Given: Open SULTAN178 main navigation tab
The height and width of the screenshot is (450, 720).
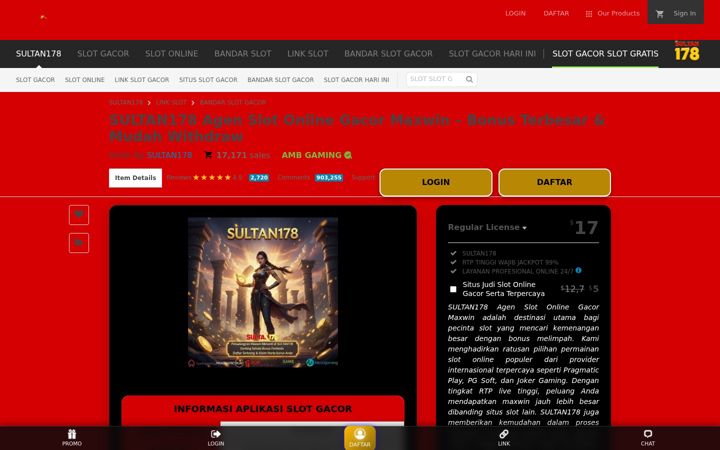Looking at the screenshot, I should [39, 54].
